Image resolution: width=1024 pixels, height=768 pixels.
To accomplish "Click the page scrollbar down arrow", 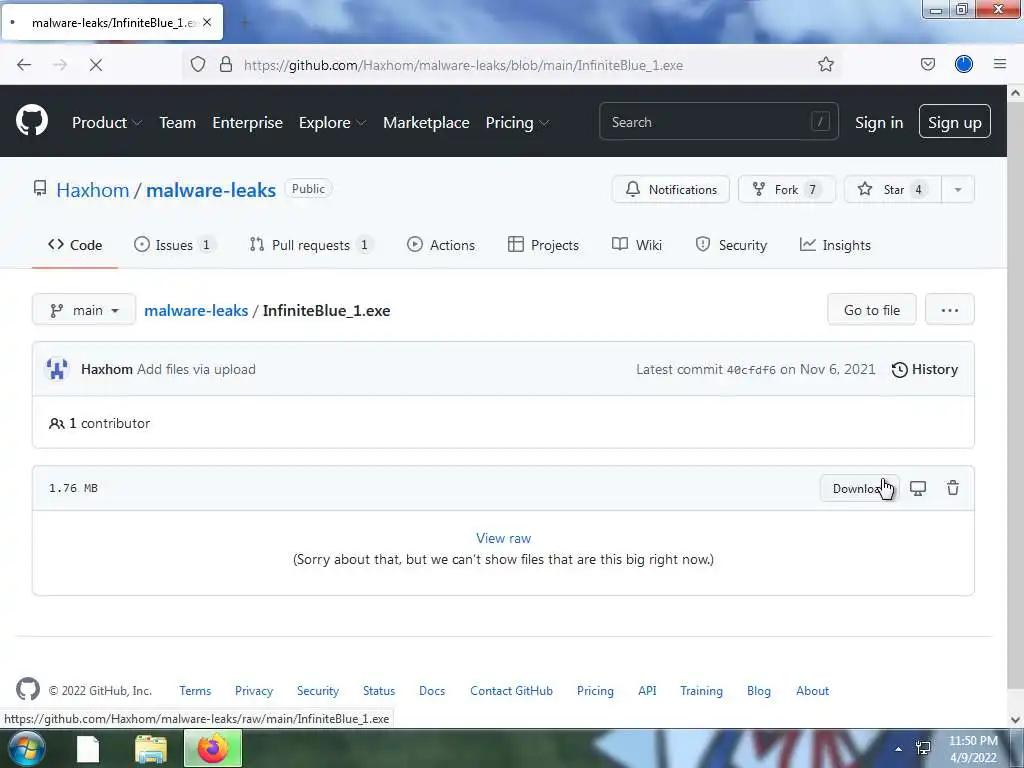I will pos(1015,720).
